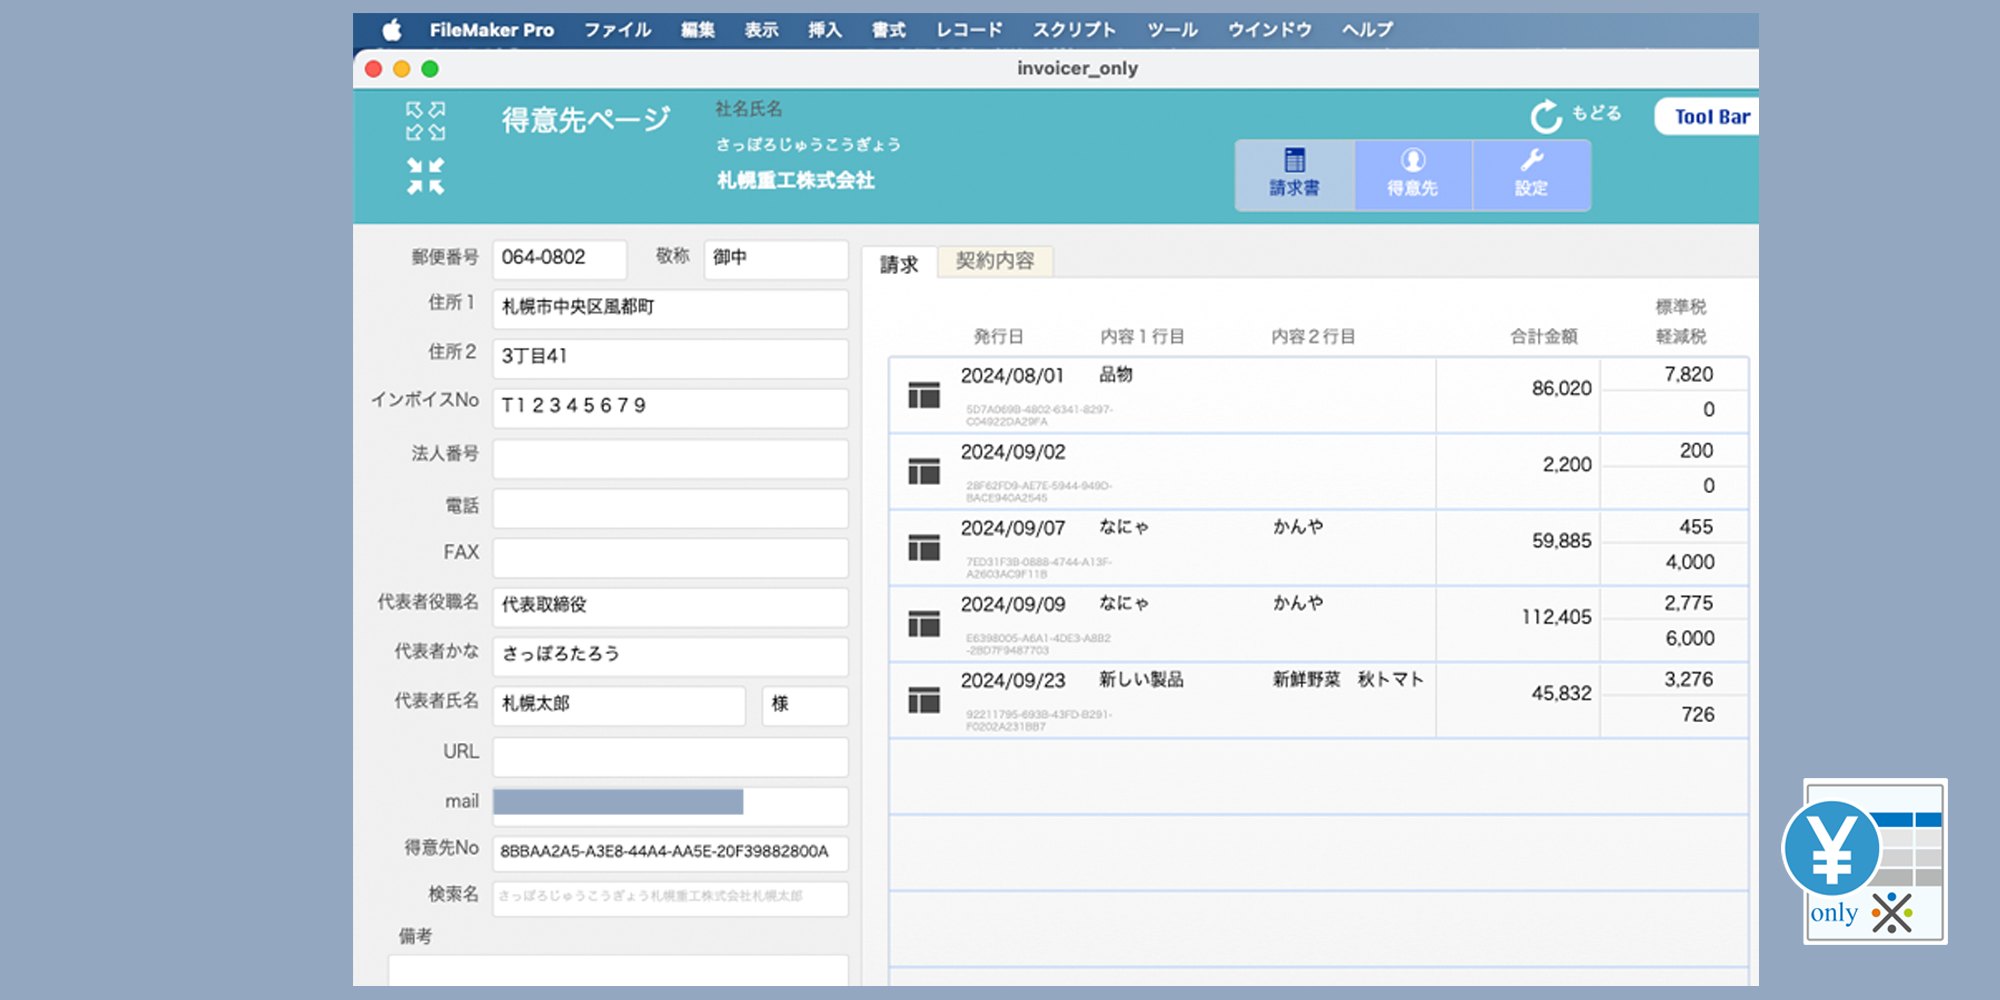Click the collapse arrows icon
This screenshot has height=1000, width=2000.
(425, 176)
